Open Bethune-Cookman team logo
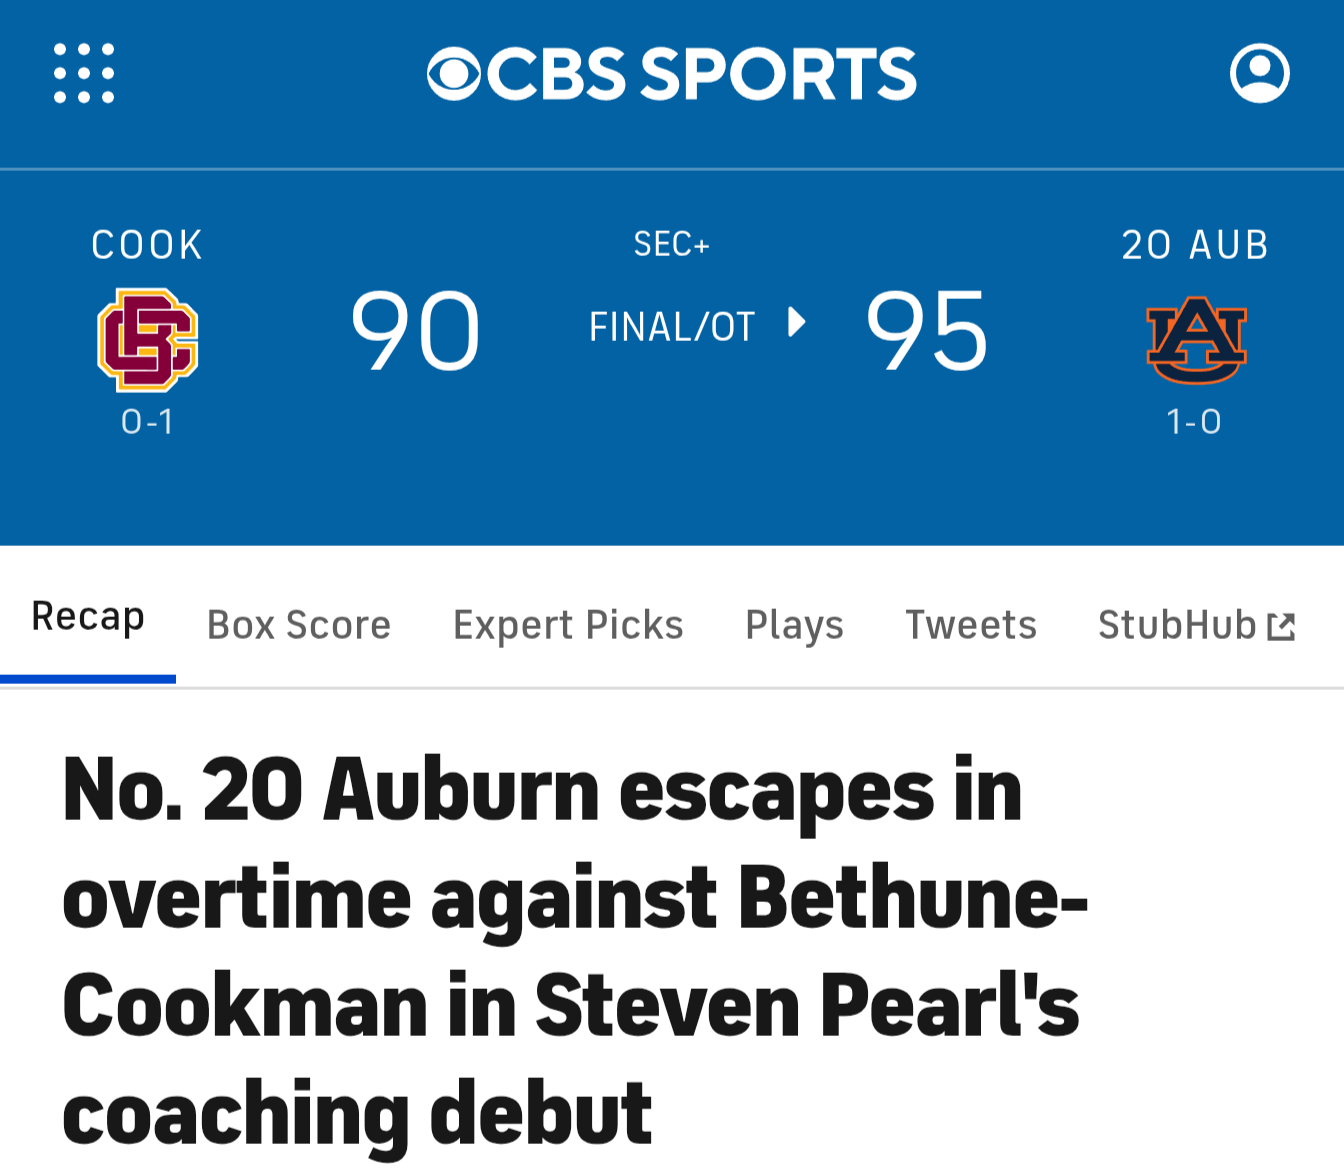This screenshot has height=1169, width=1344. [147, 339]
